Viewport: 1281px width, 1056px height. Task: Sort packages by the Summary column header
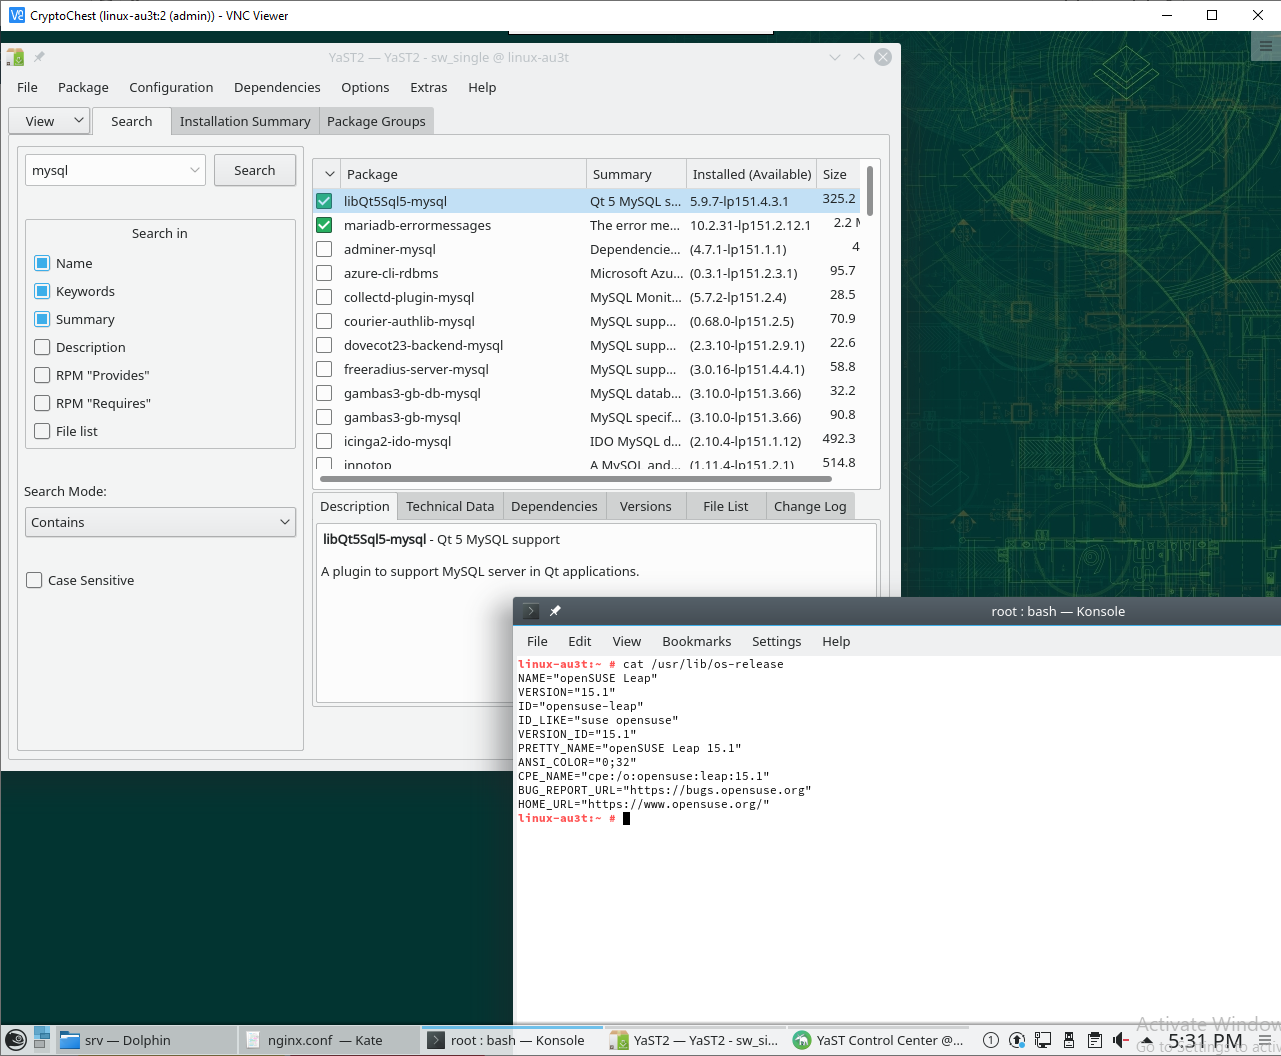[x=636, y=174]
